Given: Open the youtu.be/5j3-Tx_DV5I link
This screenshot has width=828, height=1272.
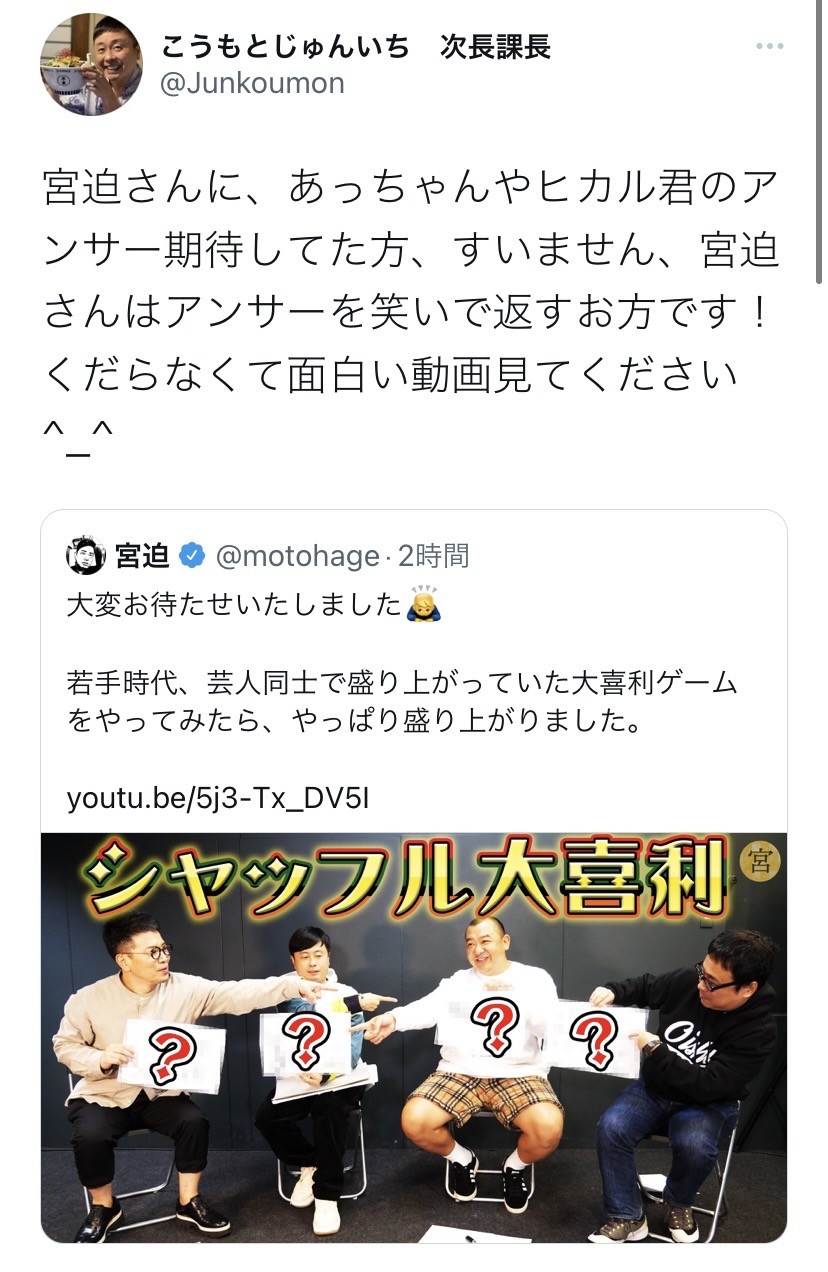Looking at the screenshot, I should tap(218, 799).
